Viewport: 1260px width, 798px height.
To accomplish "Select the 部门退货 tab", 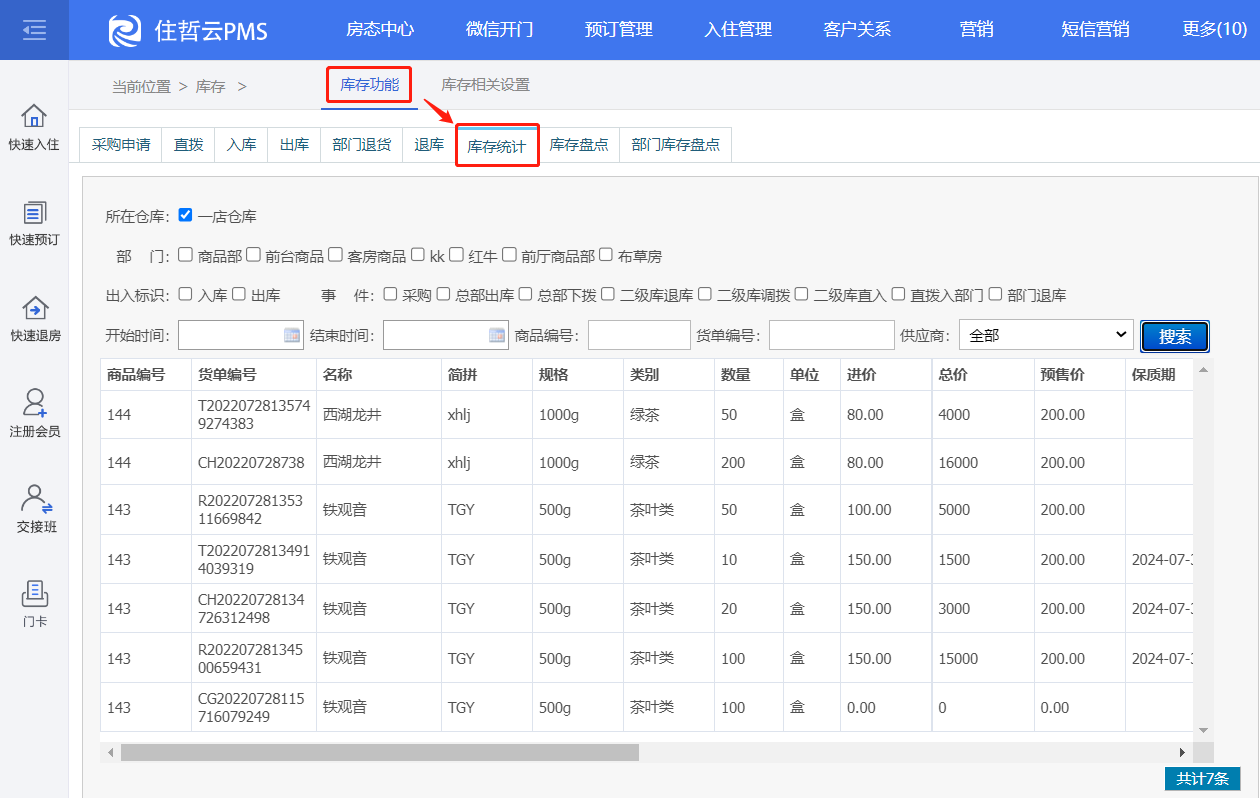I will pos(361,145).
